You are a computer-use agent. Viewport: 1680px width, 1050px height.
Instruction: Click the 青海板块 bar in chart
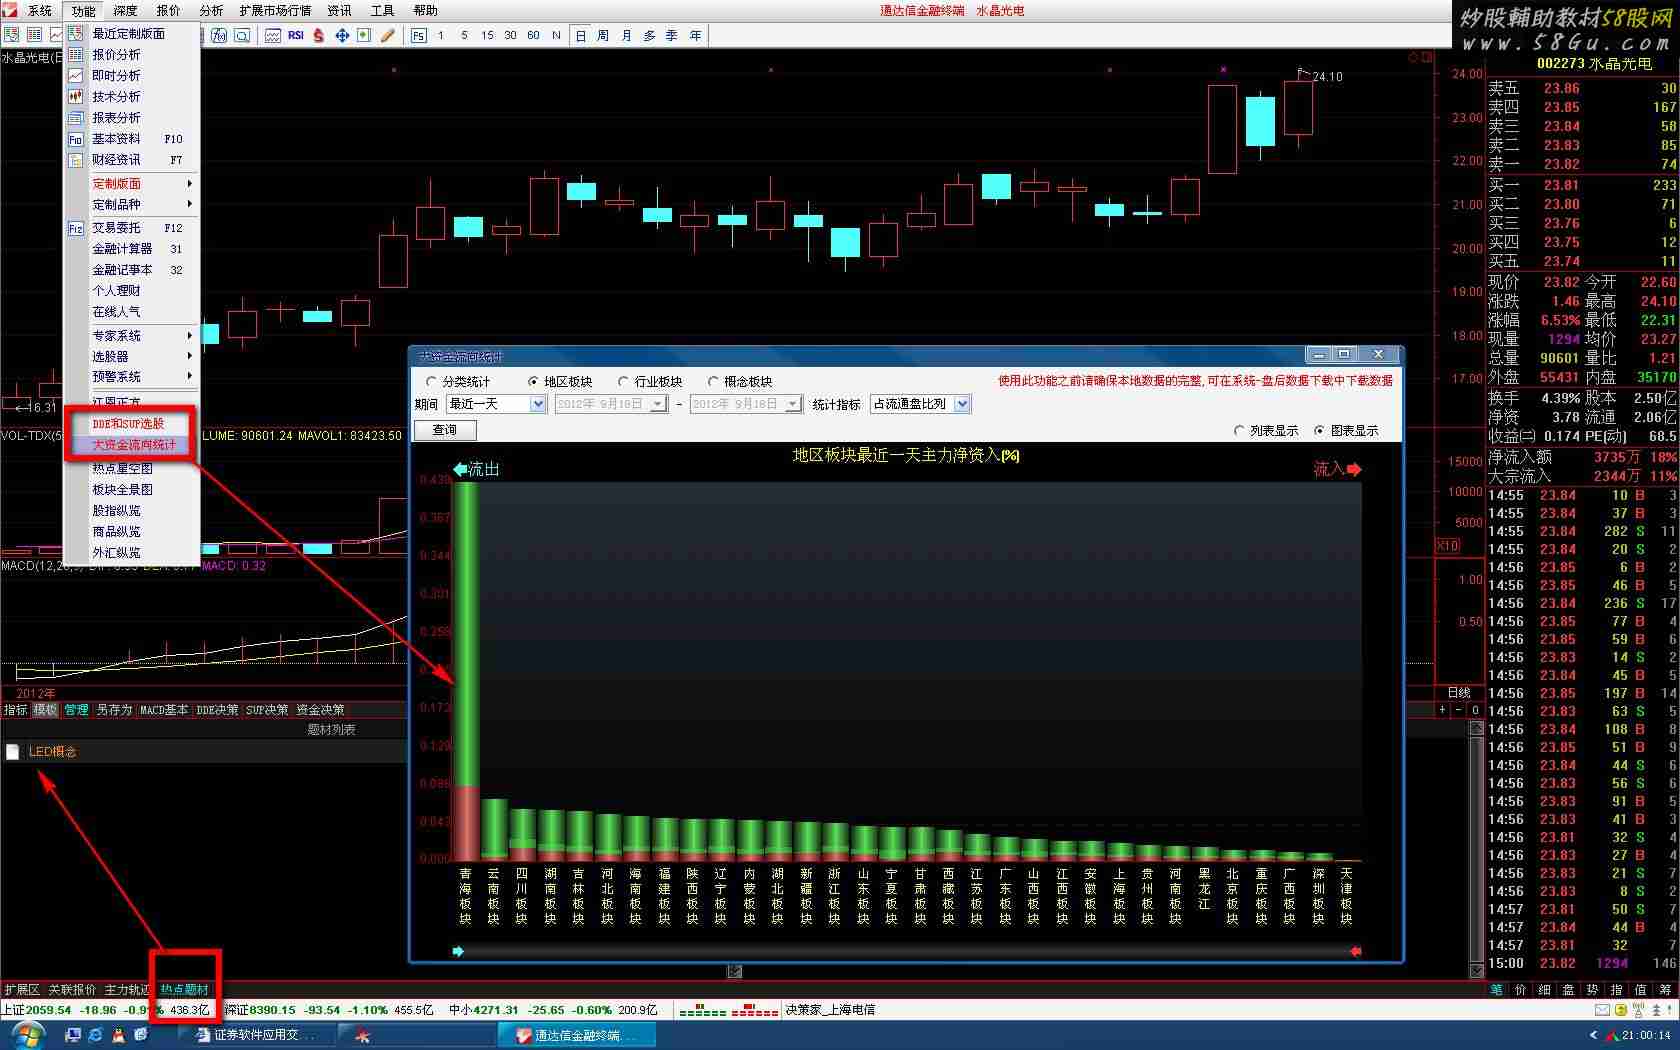click(465, 670)
